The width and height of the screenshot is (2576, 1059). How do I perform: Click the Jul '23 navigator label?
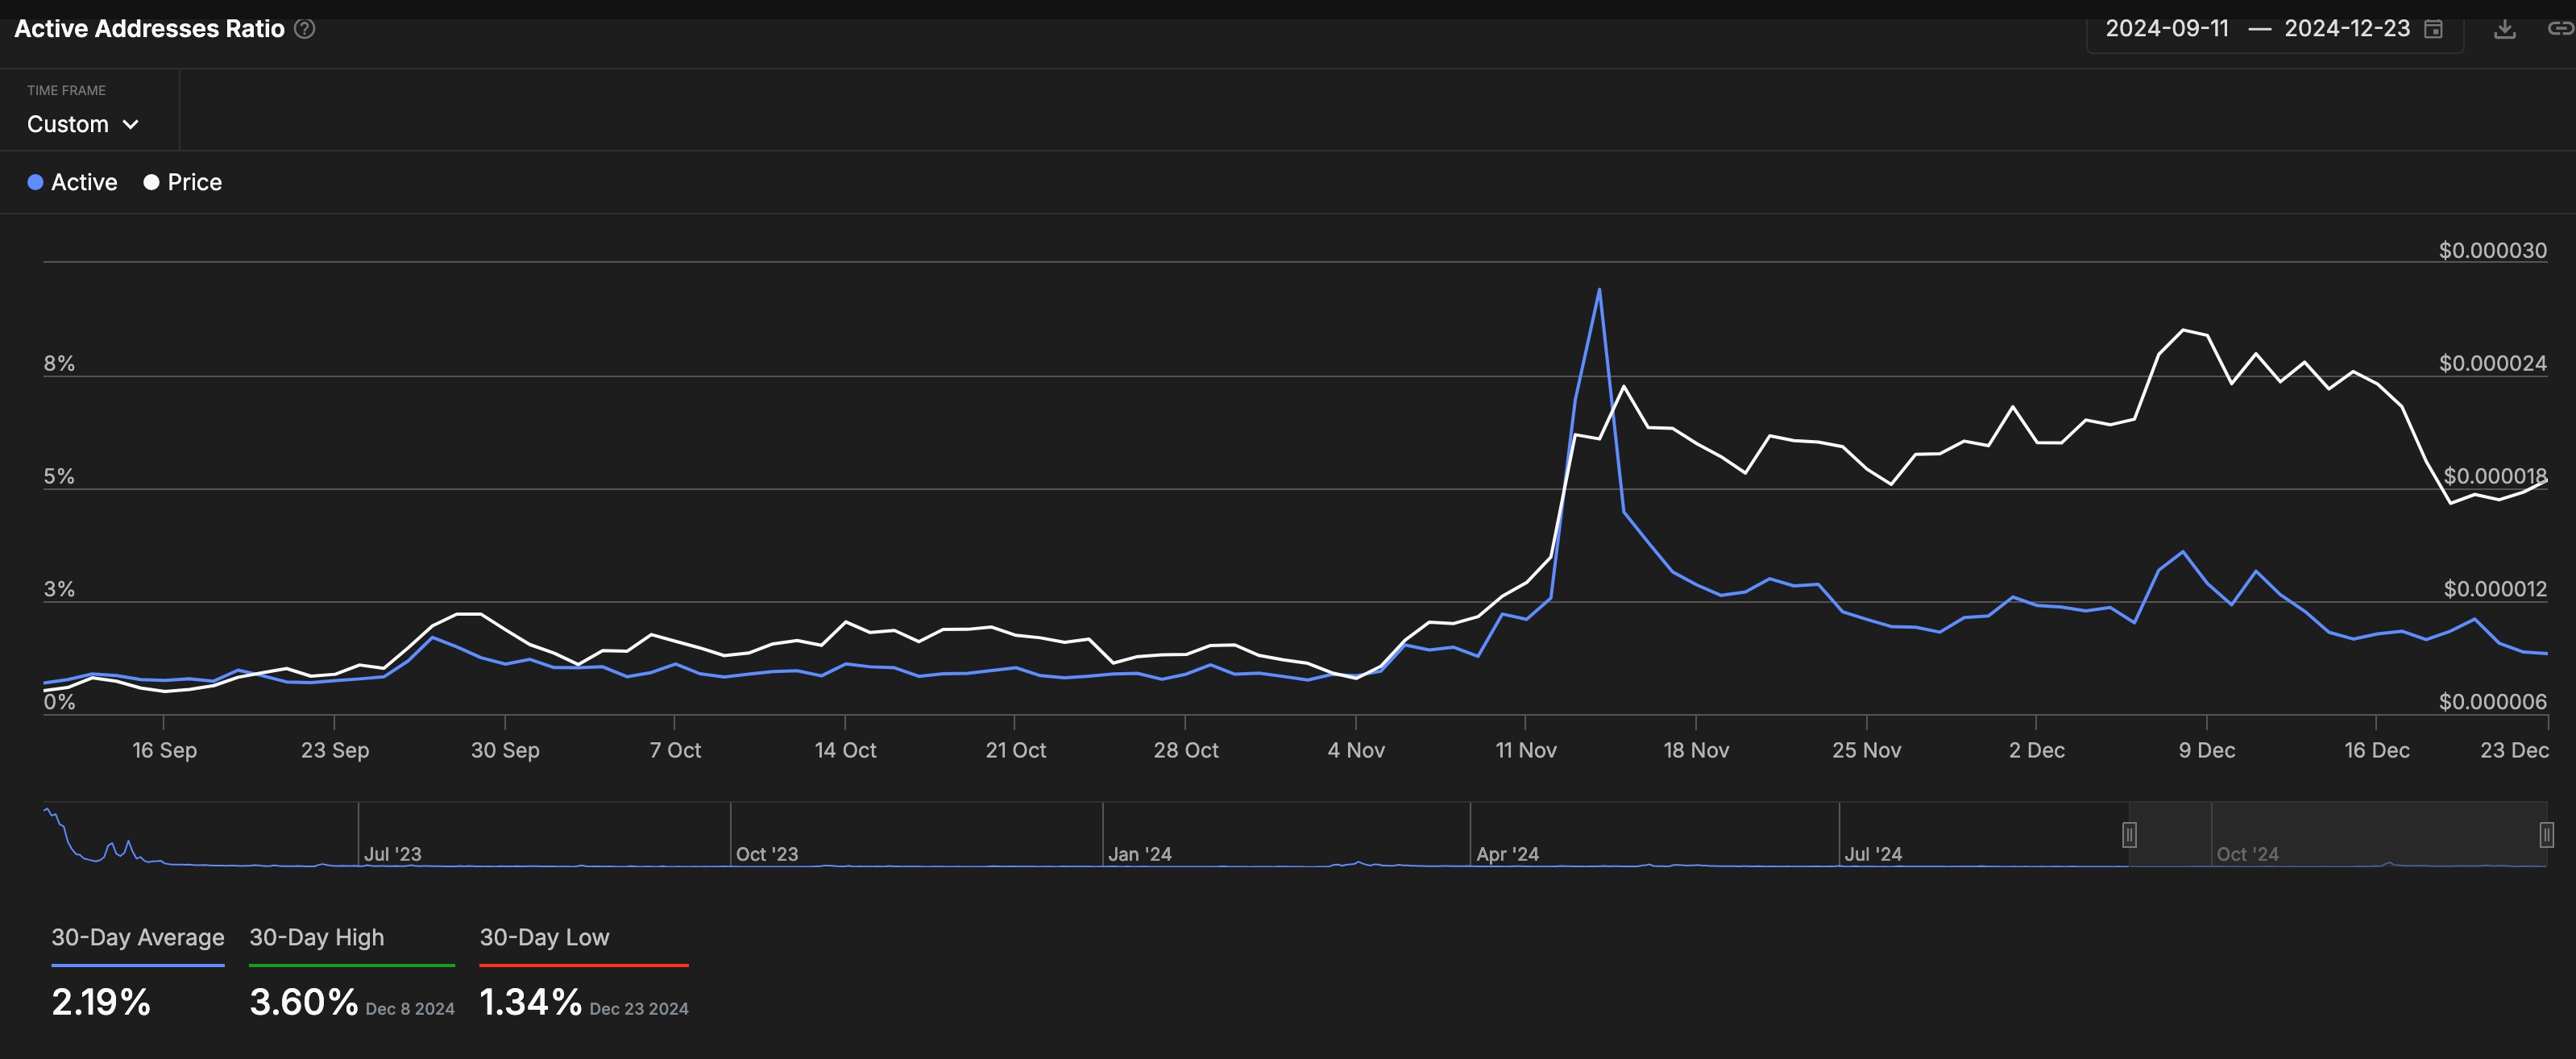pyautogui.click(x=393, y=854)
